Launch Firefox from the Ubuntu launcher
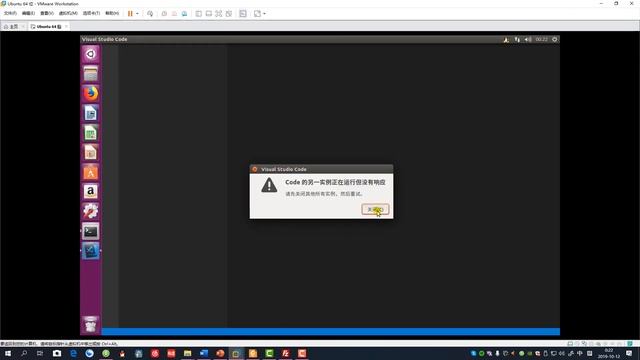 (91, 93)
